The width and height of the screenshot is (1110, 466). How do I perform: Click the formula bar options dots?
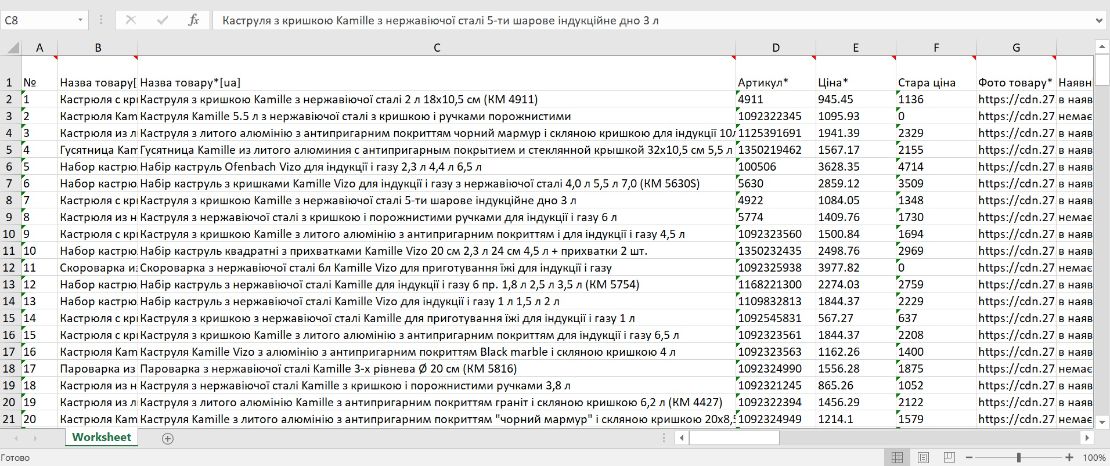tap(101, 21)
